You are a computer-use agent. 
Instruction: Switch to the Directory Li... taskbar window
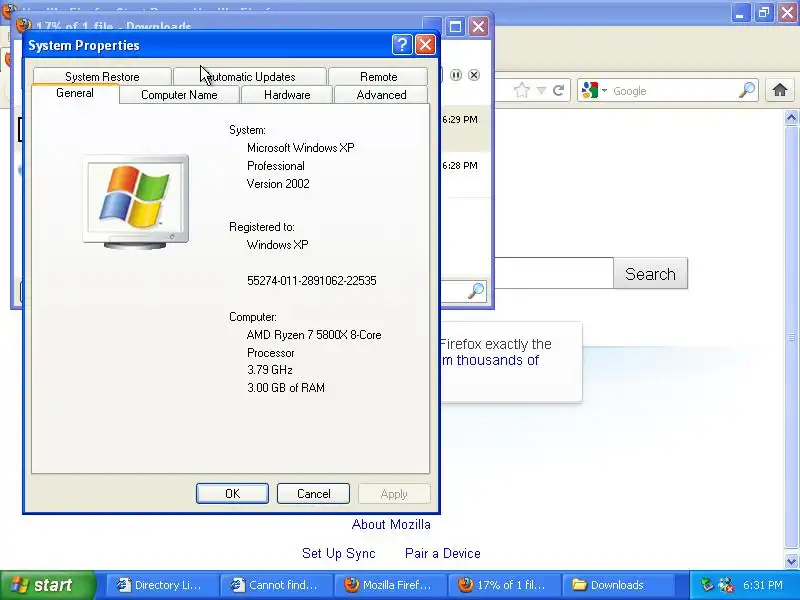click(x=160, y=585)
